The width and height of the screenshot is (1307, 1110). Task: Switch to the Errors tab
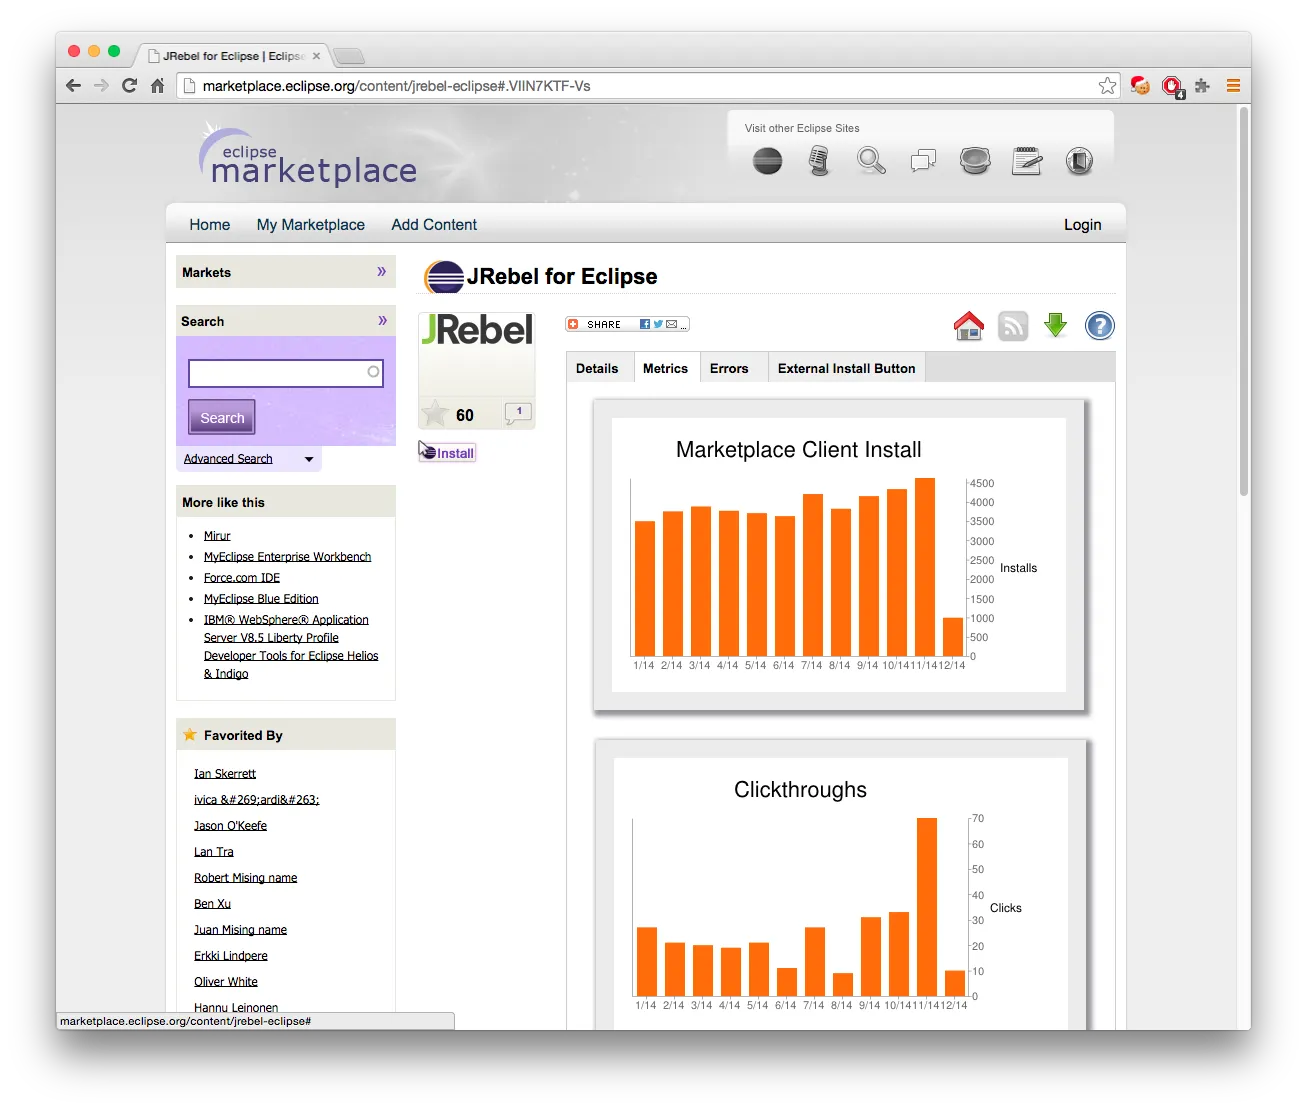[x=729, y=368]
